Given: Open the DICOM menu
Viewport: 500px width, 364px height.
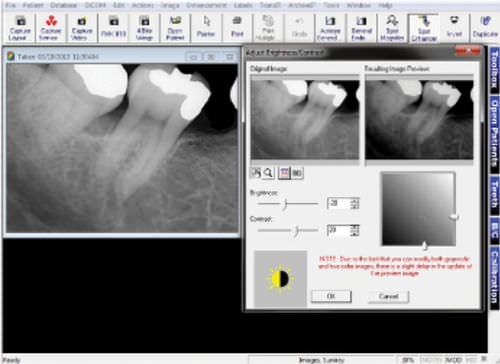Looking at the screenshot, I should 95,5.
